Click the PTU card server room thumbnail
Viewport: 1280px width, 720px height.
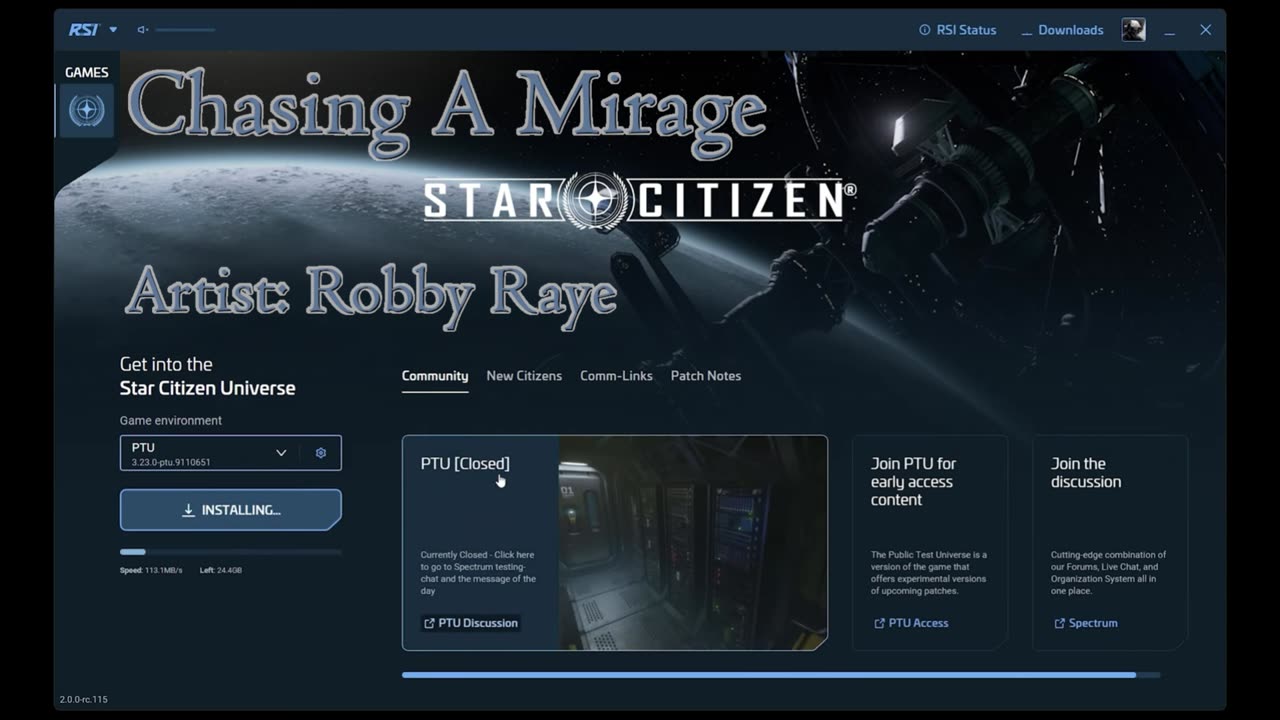[x=693, y=543]
